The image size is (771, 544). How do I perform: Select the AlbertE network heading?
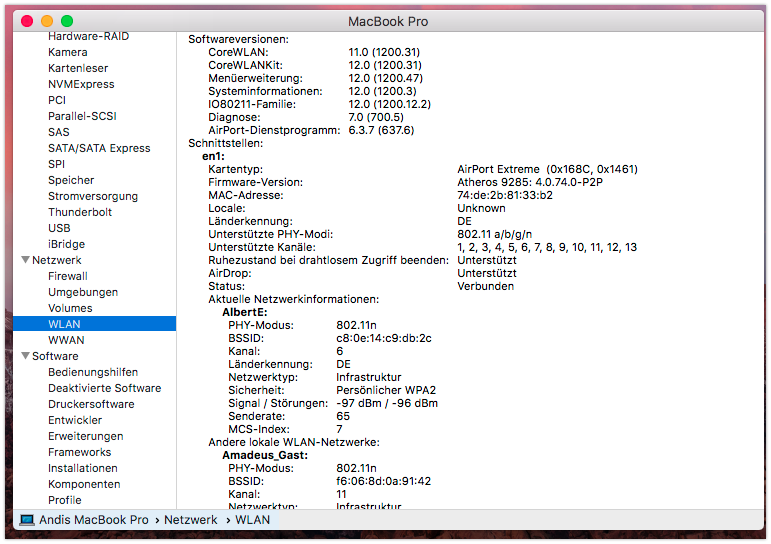pyautogui.click(x=245, y=312)
